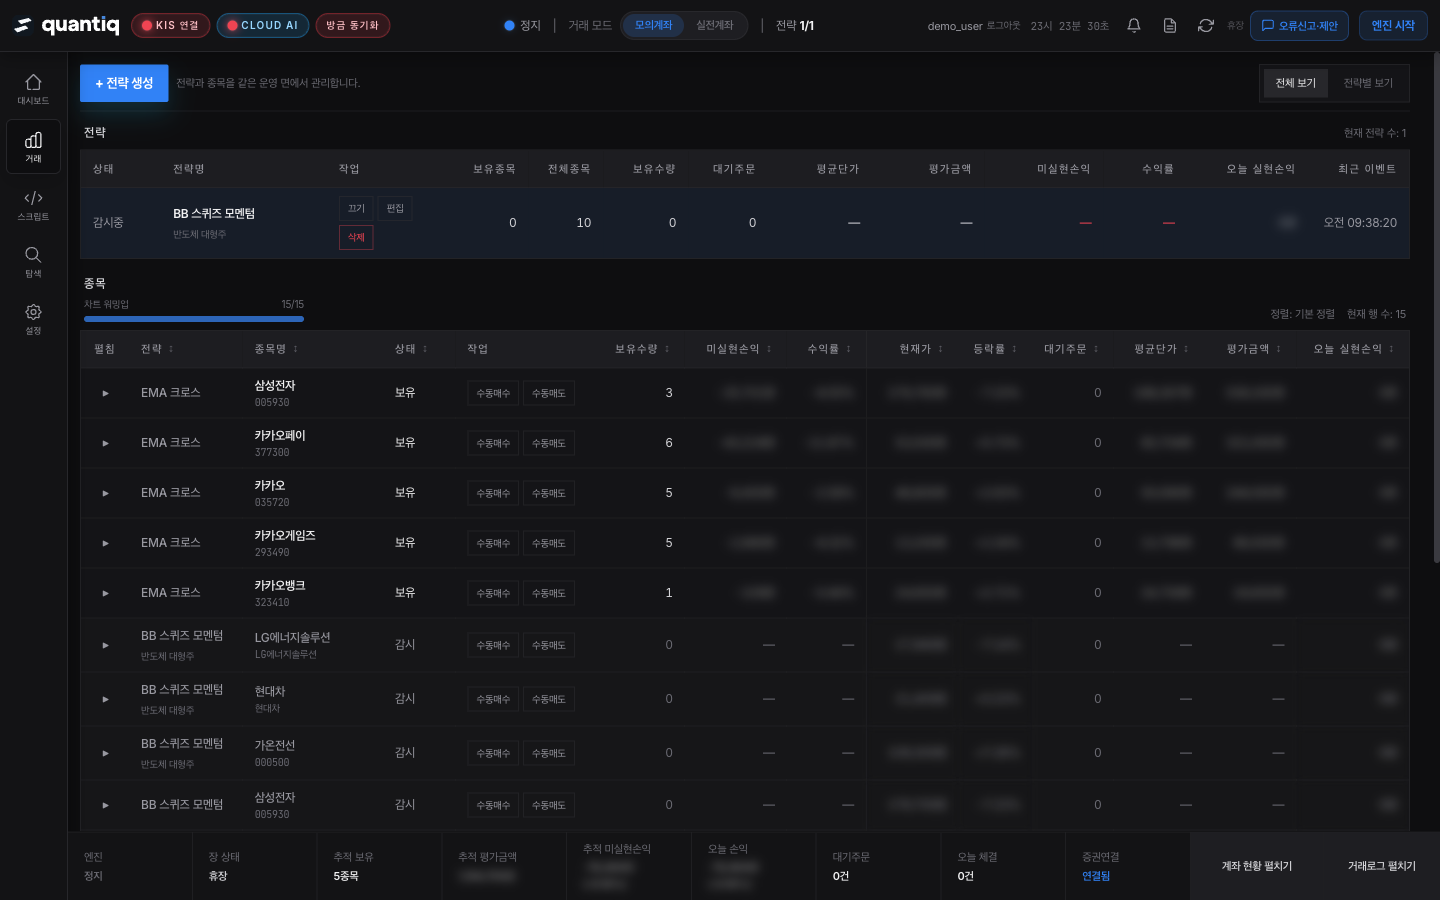Expand the 삼성전자 EMA 크로스 row
Viewport: 1440px width, 900px height.
[105, 393]
